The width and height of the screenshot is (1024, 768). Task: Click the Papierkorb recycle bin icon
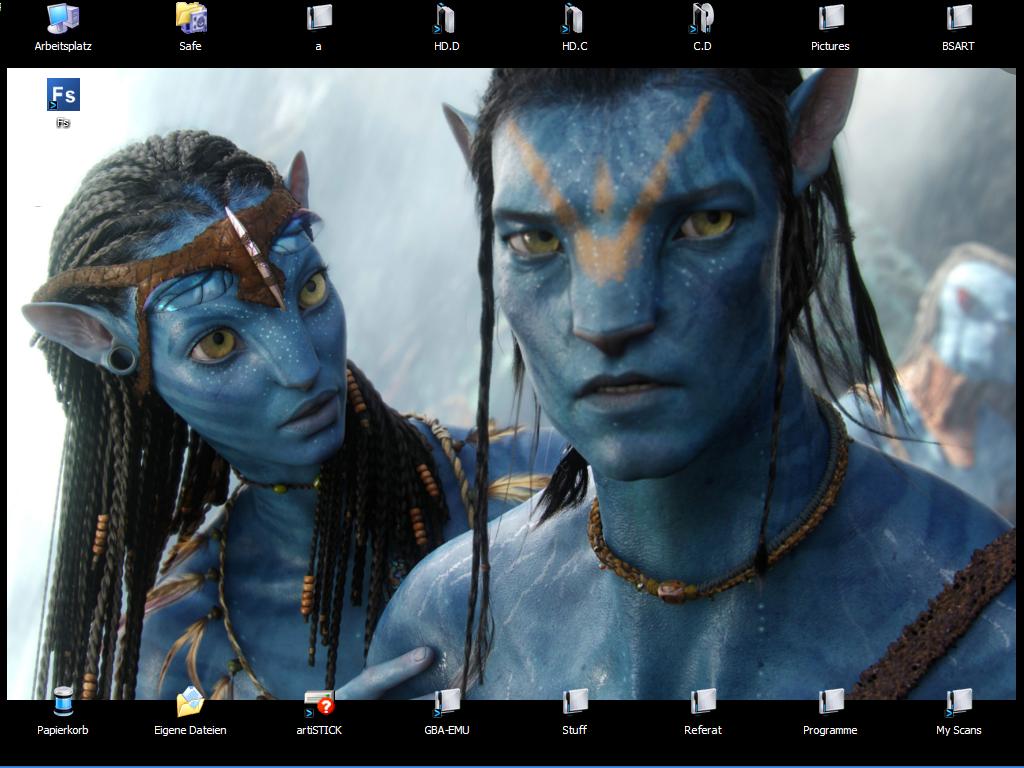point(63,703)
